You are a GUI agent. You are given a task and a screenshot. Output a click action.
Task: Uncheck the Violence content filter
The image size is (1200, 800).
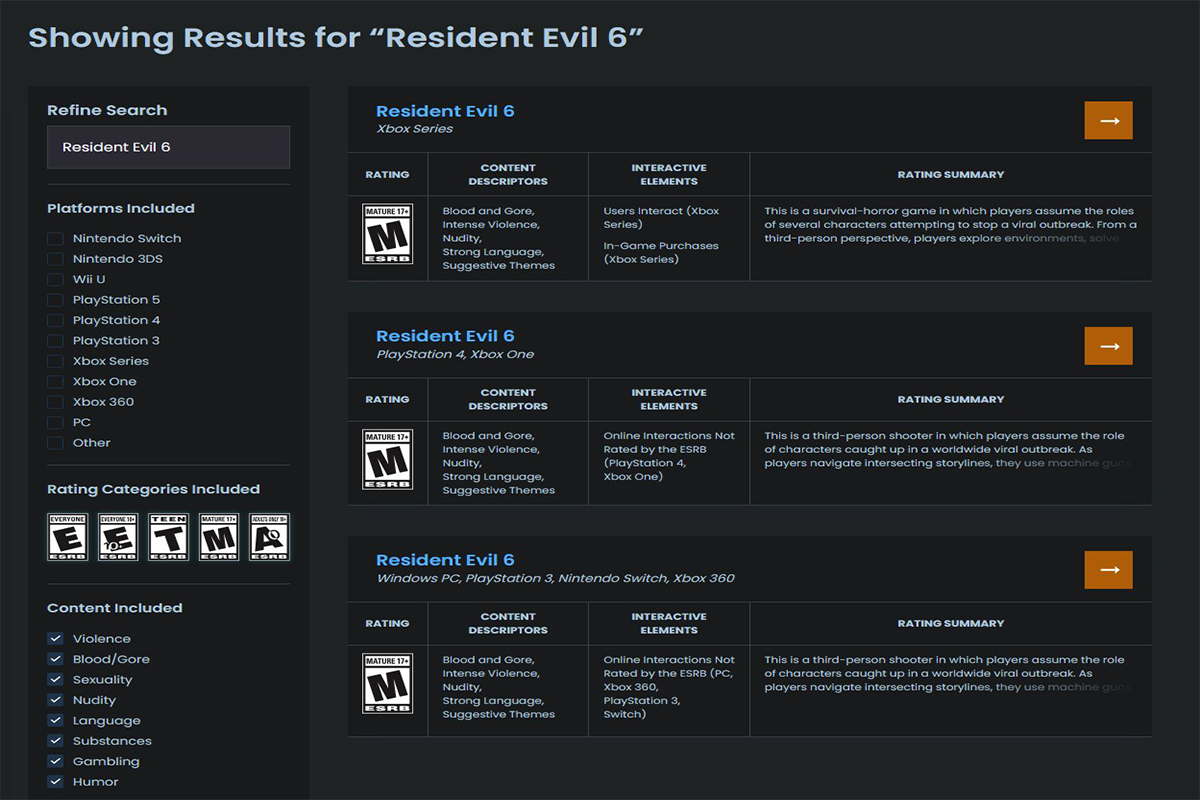coord(55,638)
